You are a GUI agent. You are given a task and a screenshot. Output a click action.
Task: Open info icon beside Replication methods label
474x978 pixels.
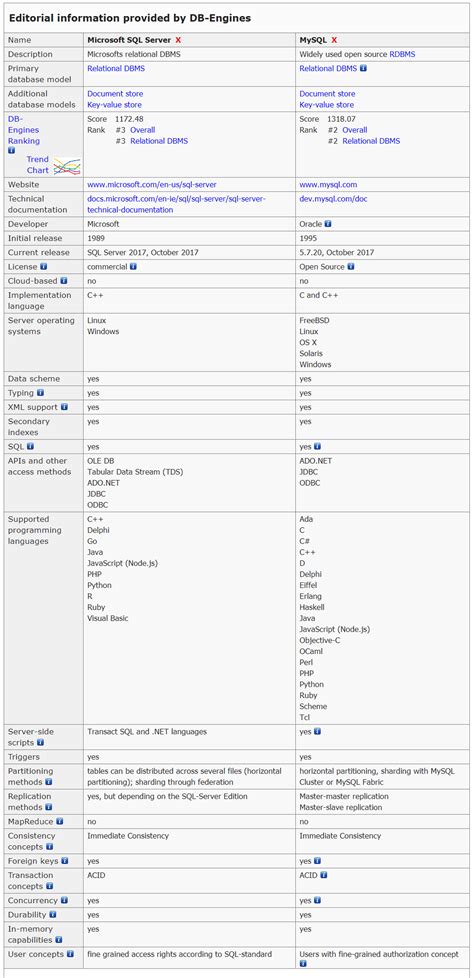point(49,808)
